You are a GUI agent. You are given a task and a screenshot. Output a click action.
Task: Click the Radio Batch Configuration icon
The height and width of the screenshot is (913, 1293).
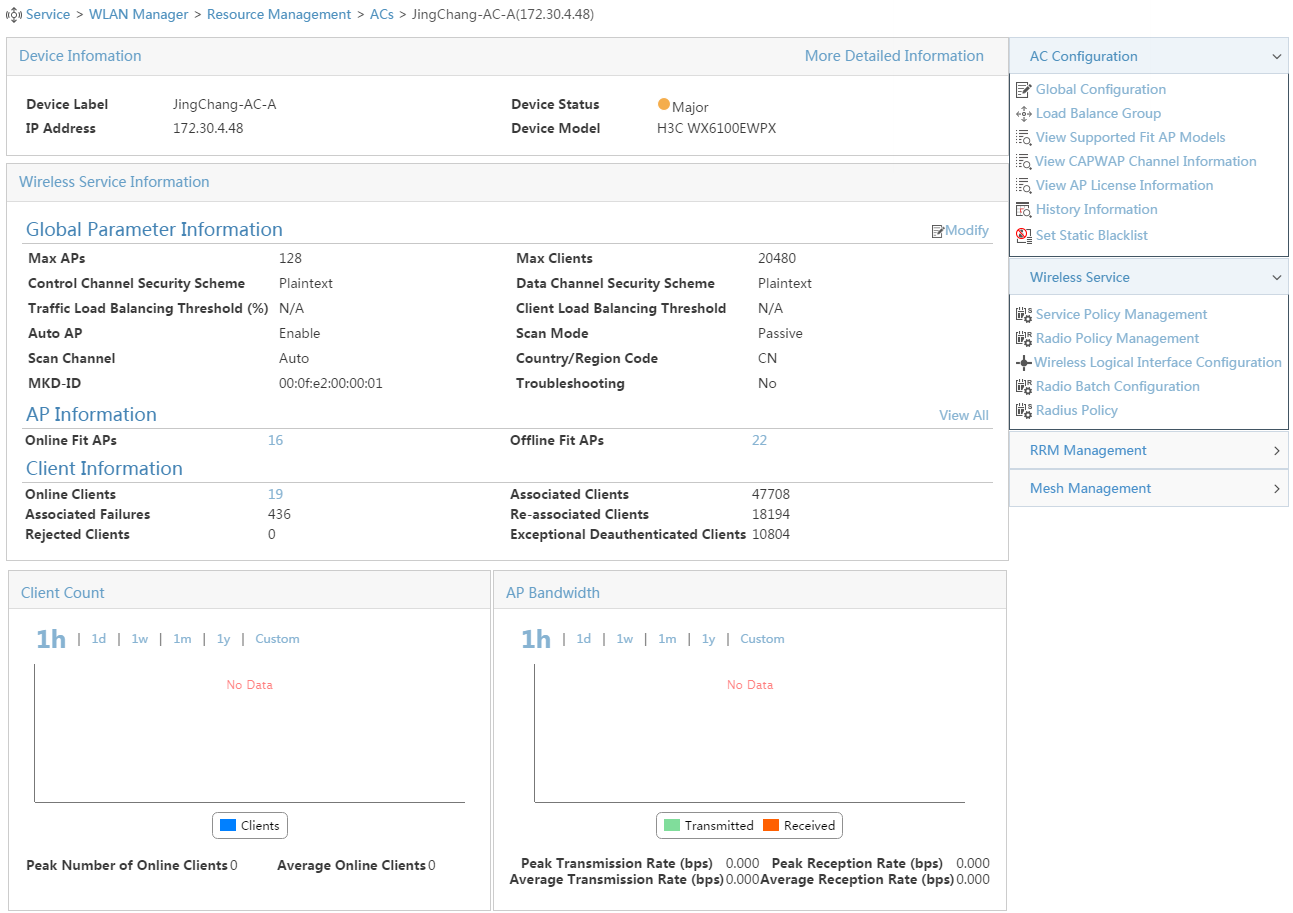[x=1023, y=387]
